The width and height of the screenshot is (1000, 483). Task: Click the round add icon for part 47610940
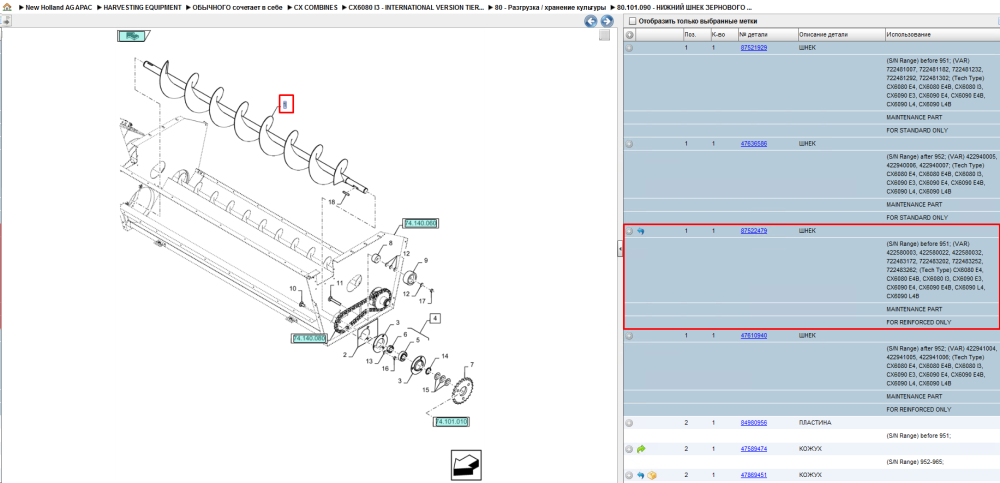(629, 335)
